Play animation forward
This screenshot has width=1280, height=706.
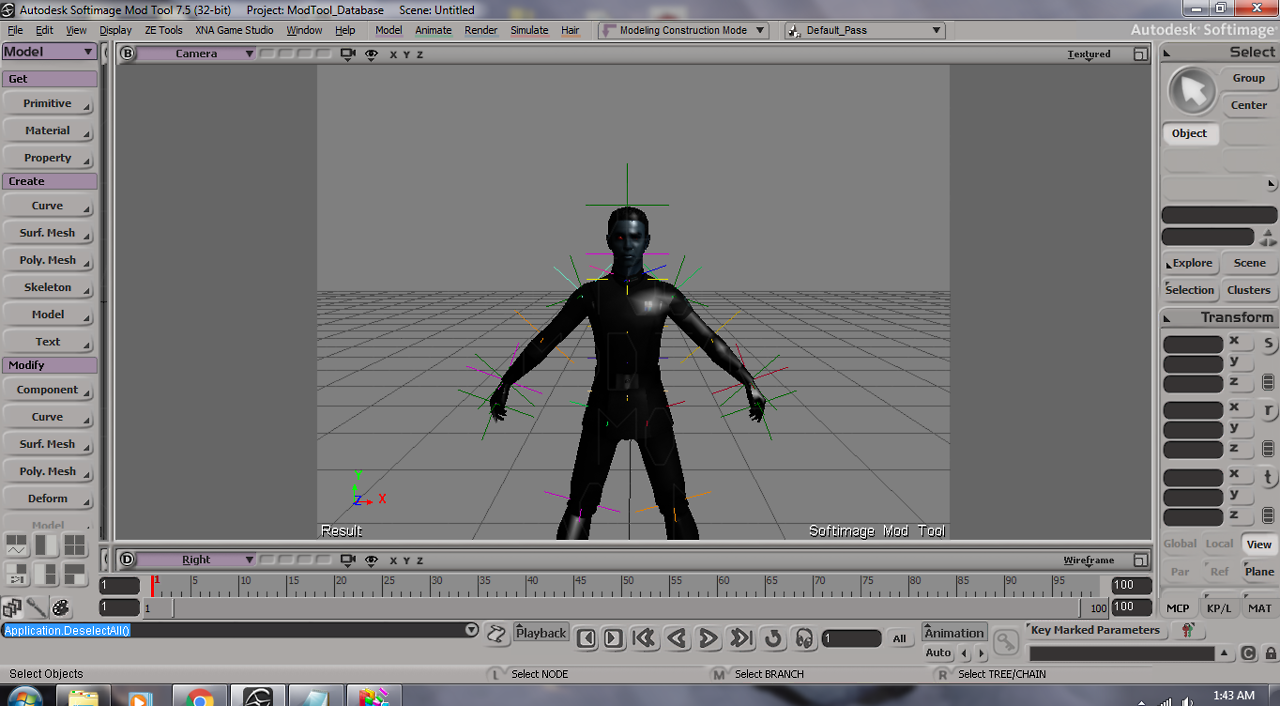[708, 638]
